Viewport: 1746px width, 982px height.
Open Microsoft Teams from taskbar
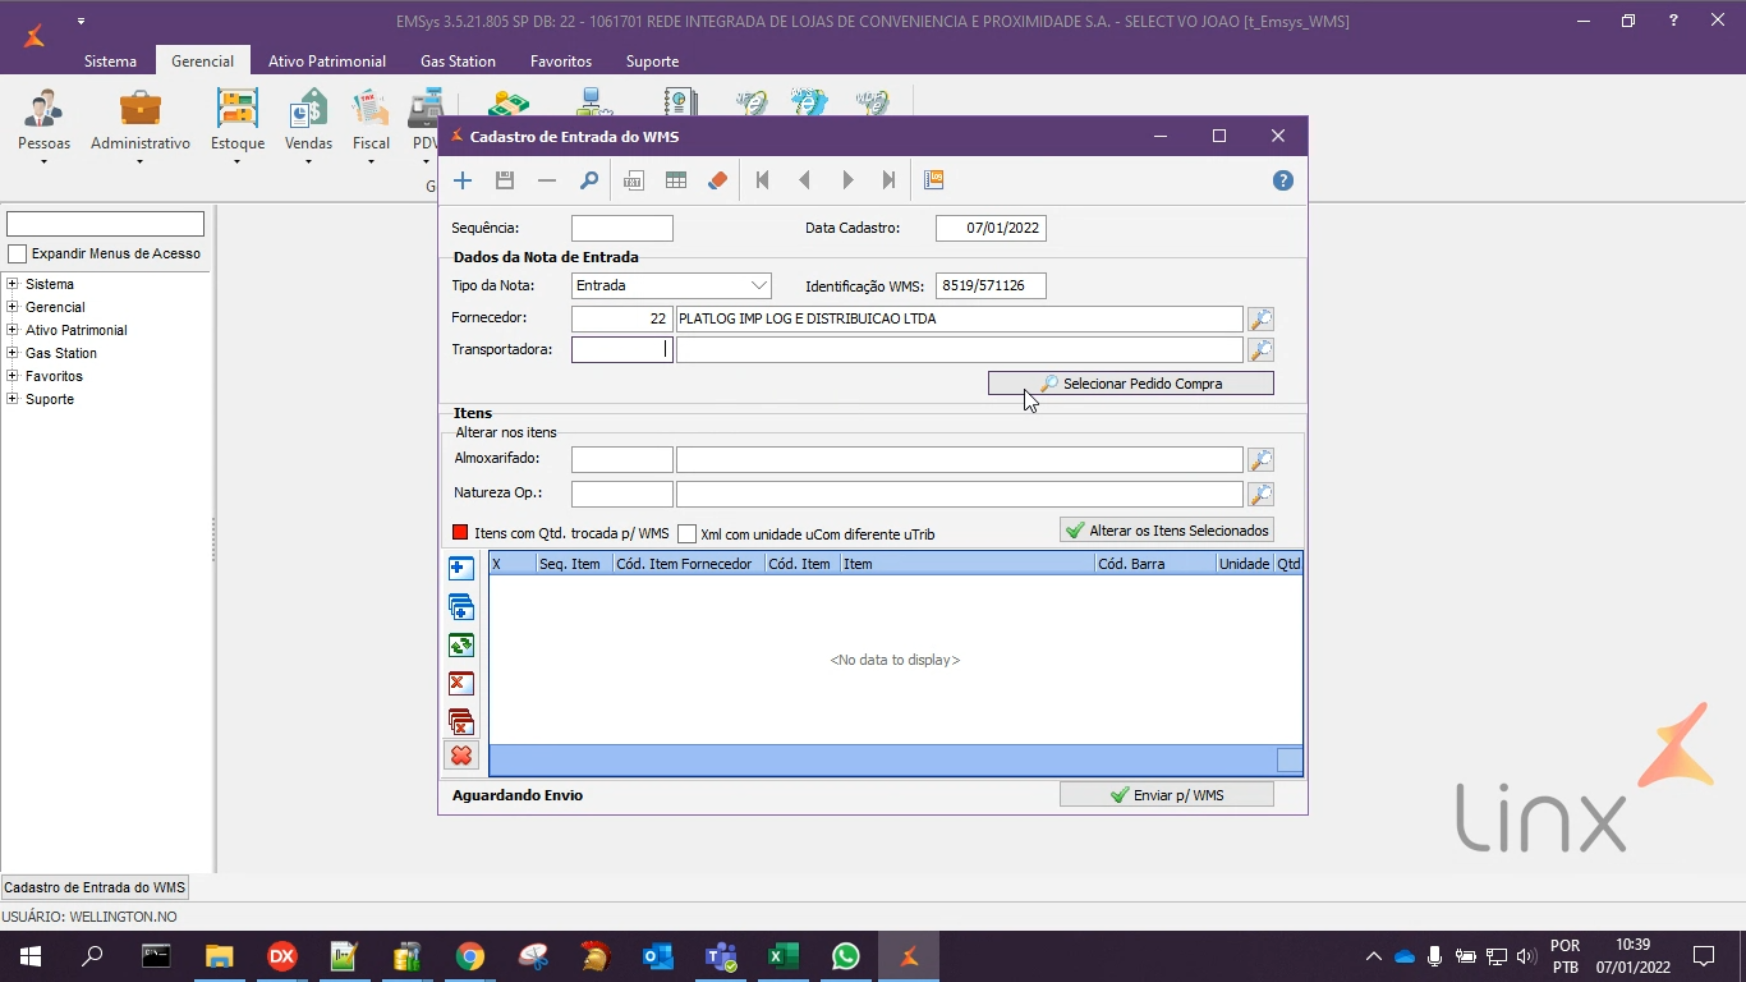tap(720, 957)
